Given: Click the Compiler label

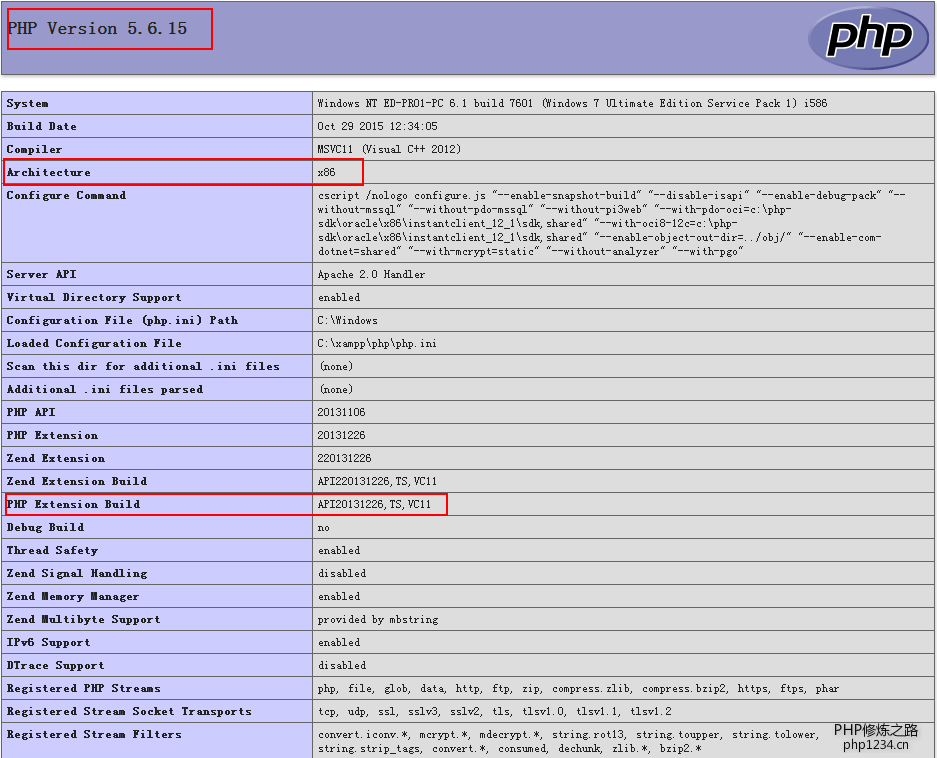Looking at the screenshot, I should pyautogui.click(x=34, y=149).
